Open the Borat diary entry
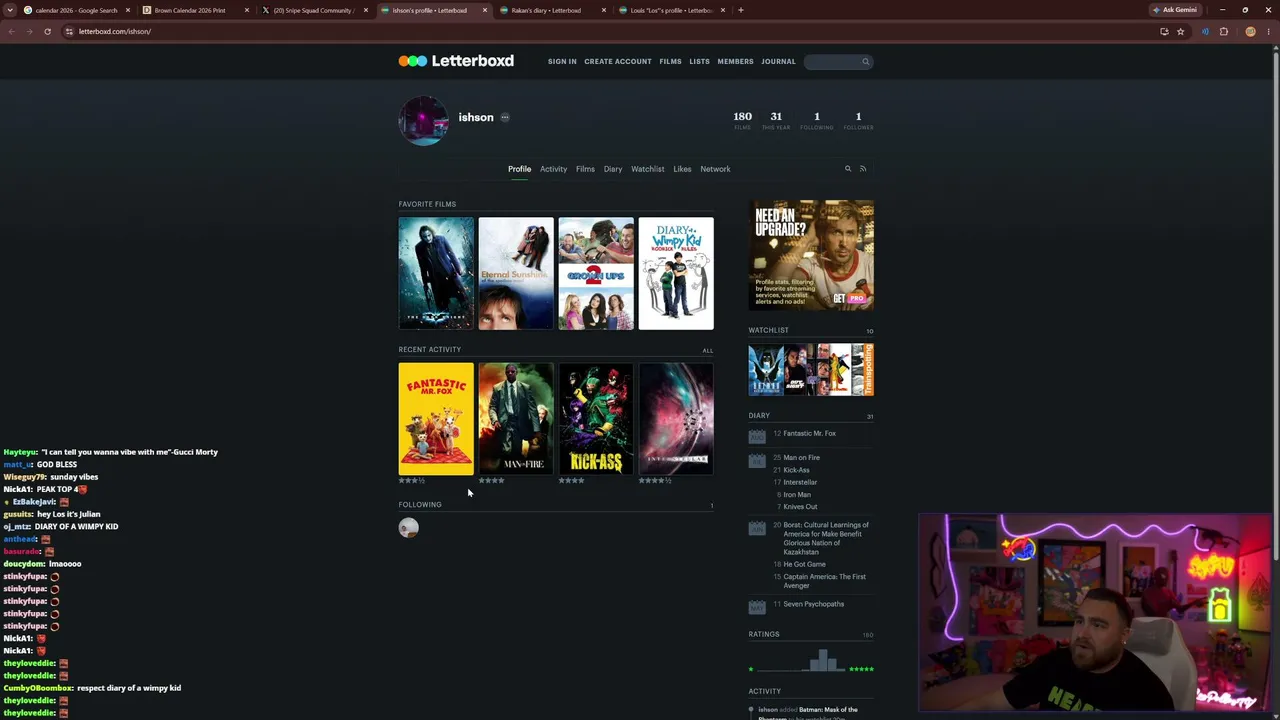 click(x=827, y=538)
